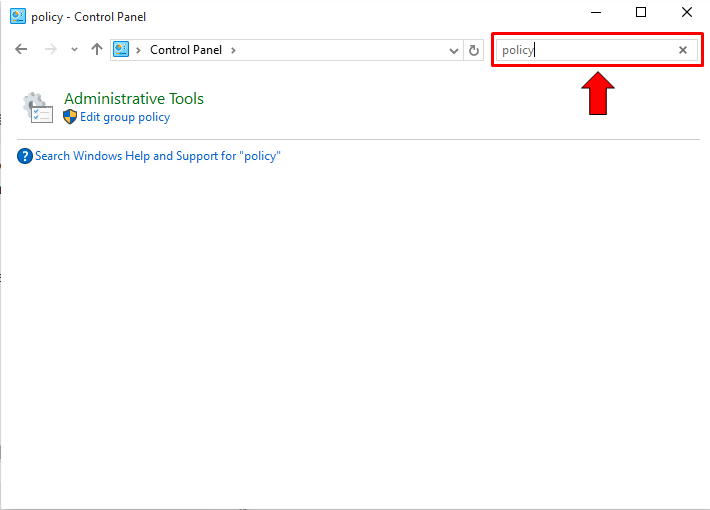Image resolution: width=710 pixels, height=510 pixels.
Task: Open the Edit group policy link
Action: point(125,117)
